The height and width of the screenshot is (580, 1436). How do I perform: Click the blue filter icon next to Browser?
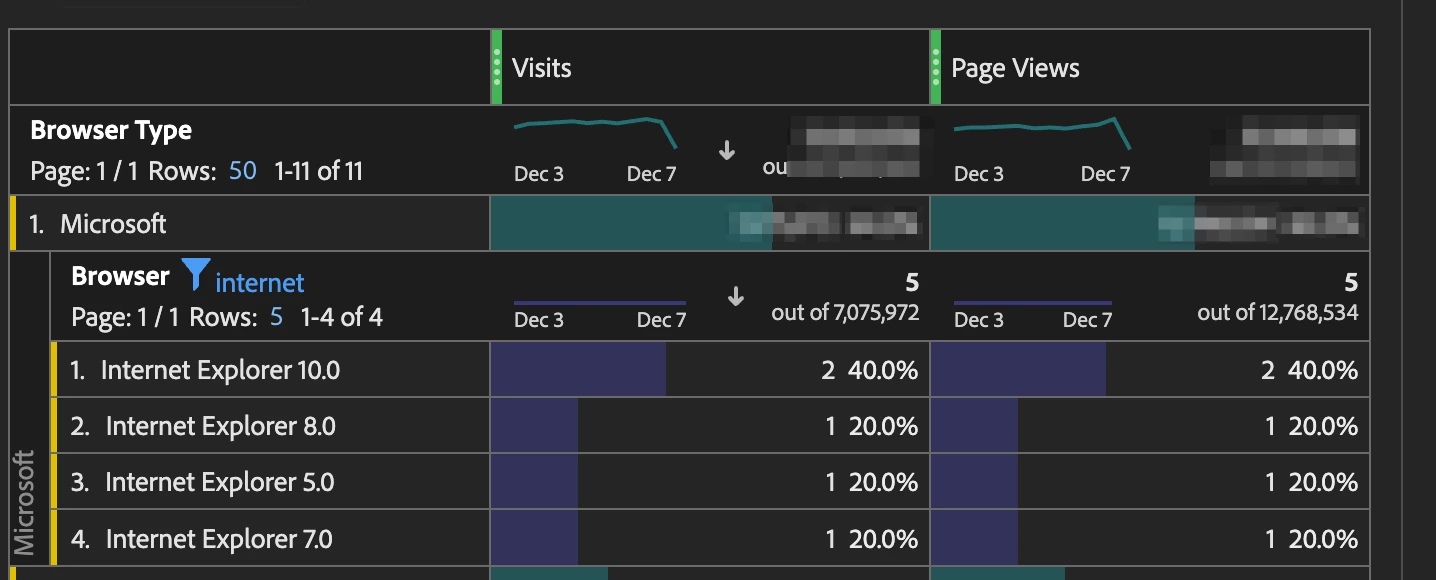(196, 274)
